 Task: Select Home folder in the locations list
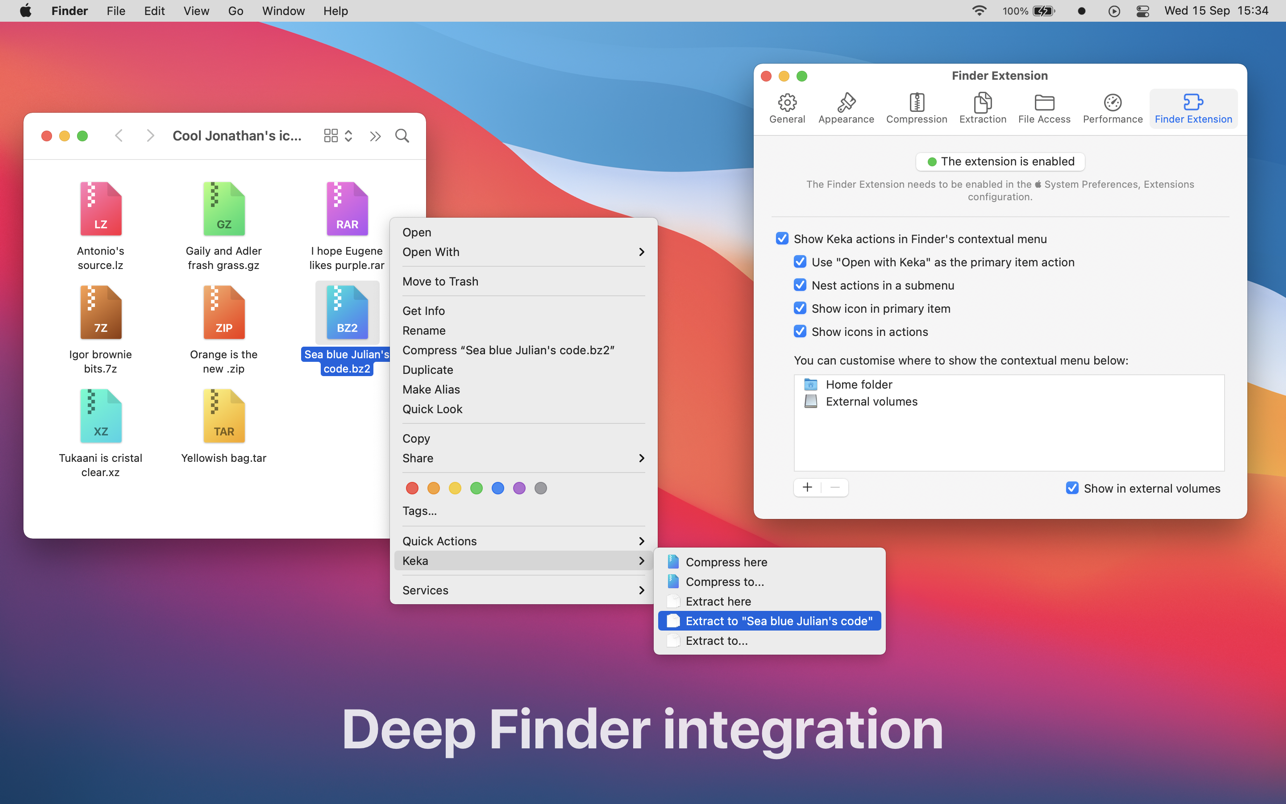coord(858,384)
